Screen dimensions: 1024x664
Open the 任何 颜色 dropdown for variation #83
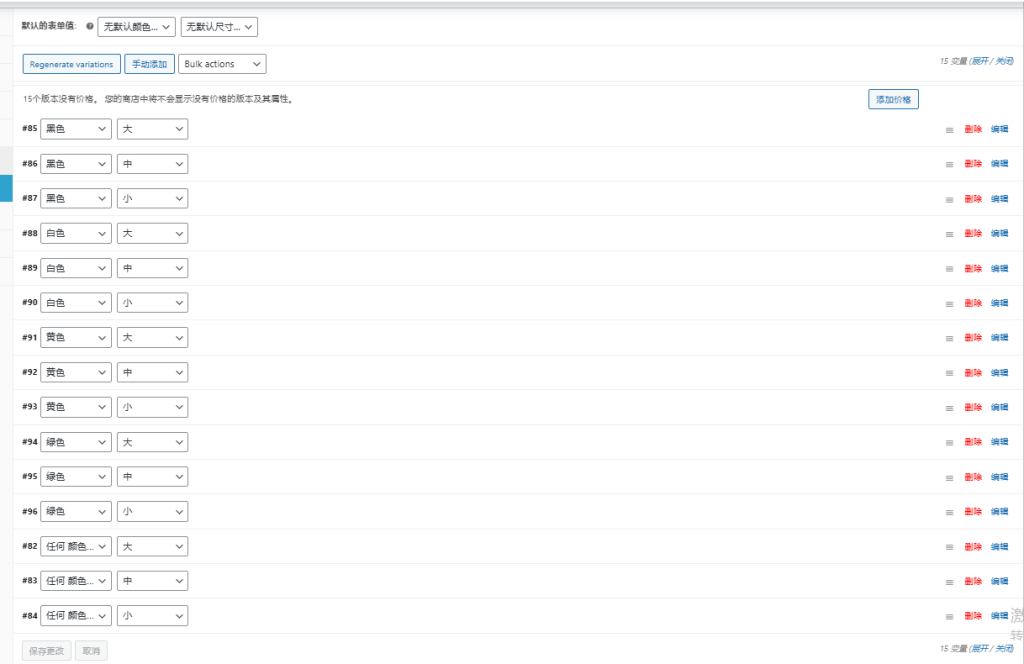(76, 581)
